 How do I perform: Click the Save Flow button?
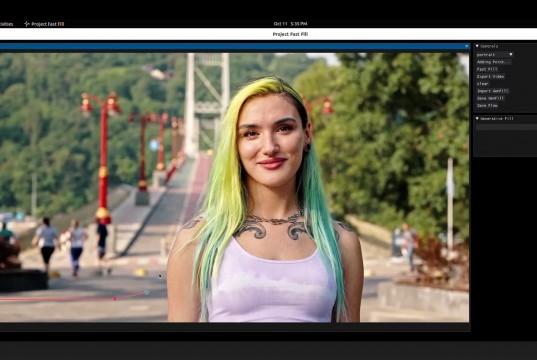(487, 105)
